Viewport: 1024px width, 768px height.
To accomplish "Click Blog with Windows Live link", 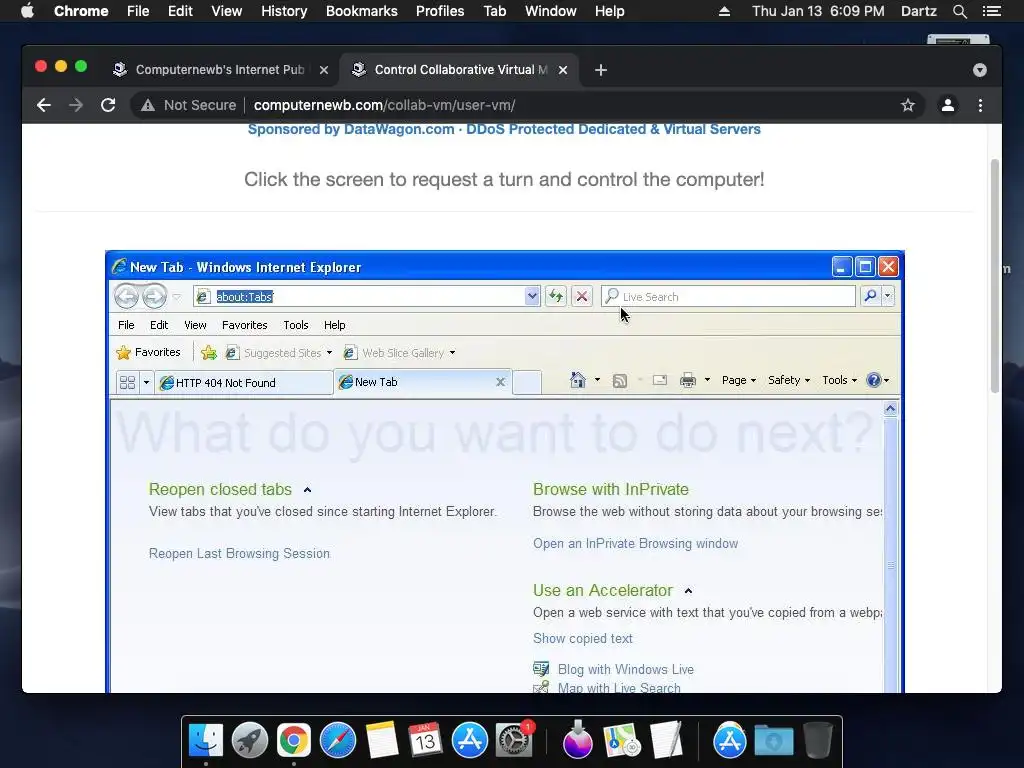I will [x=626, y=669].
